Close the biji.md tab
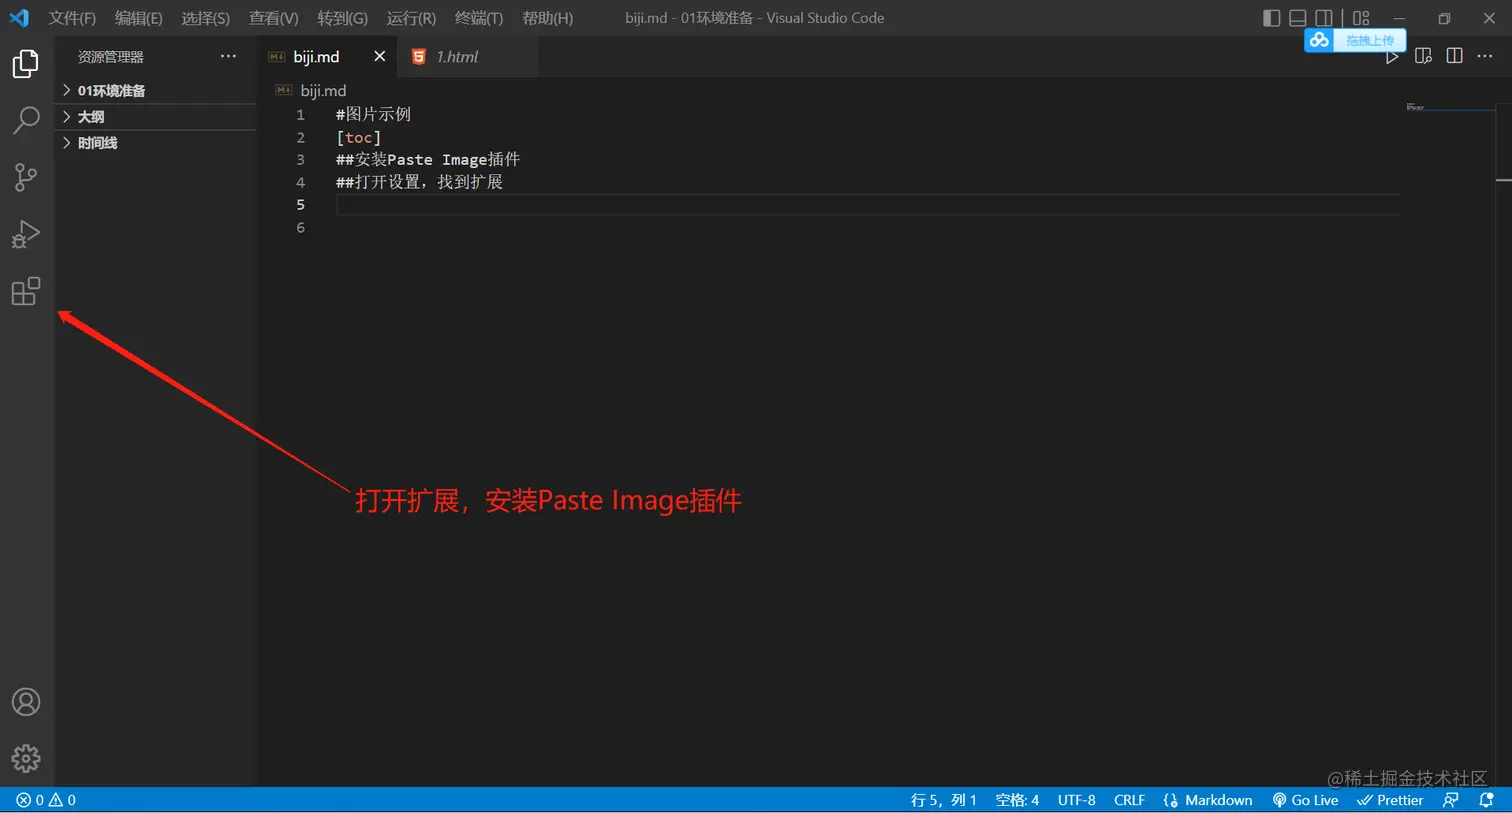 click(379, 57)
